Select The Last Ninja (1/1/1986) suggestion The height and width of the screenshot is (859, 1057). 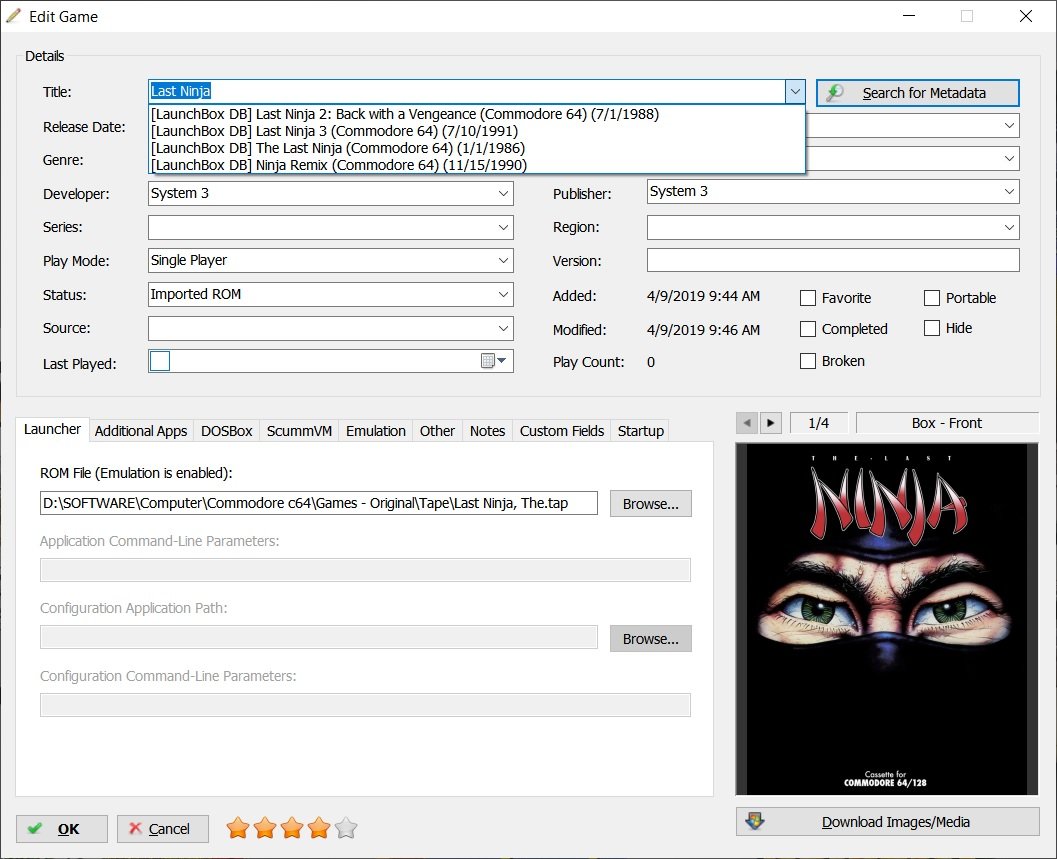(477, 148)
